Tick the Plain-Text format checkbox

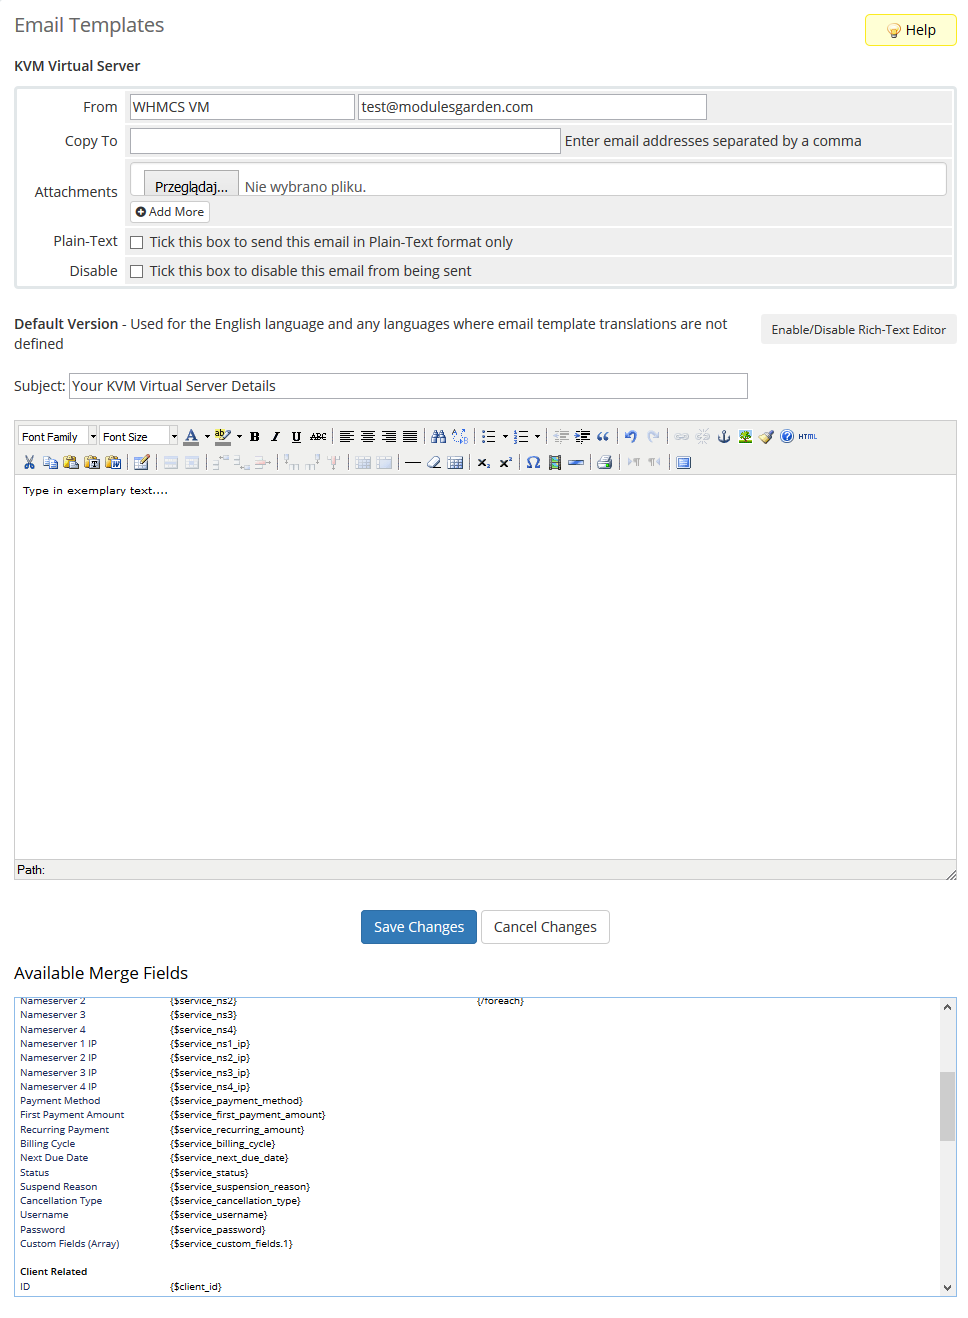pyautogui.click(x=137, y=242)
